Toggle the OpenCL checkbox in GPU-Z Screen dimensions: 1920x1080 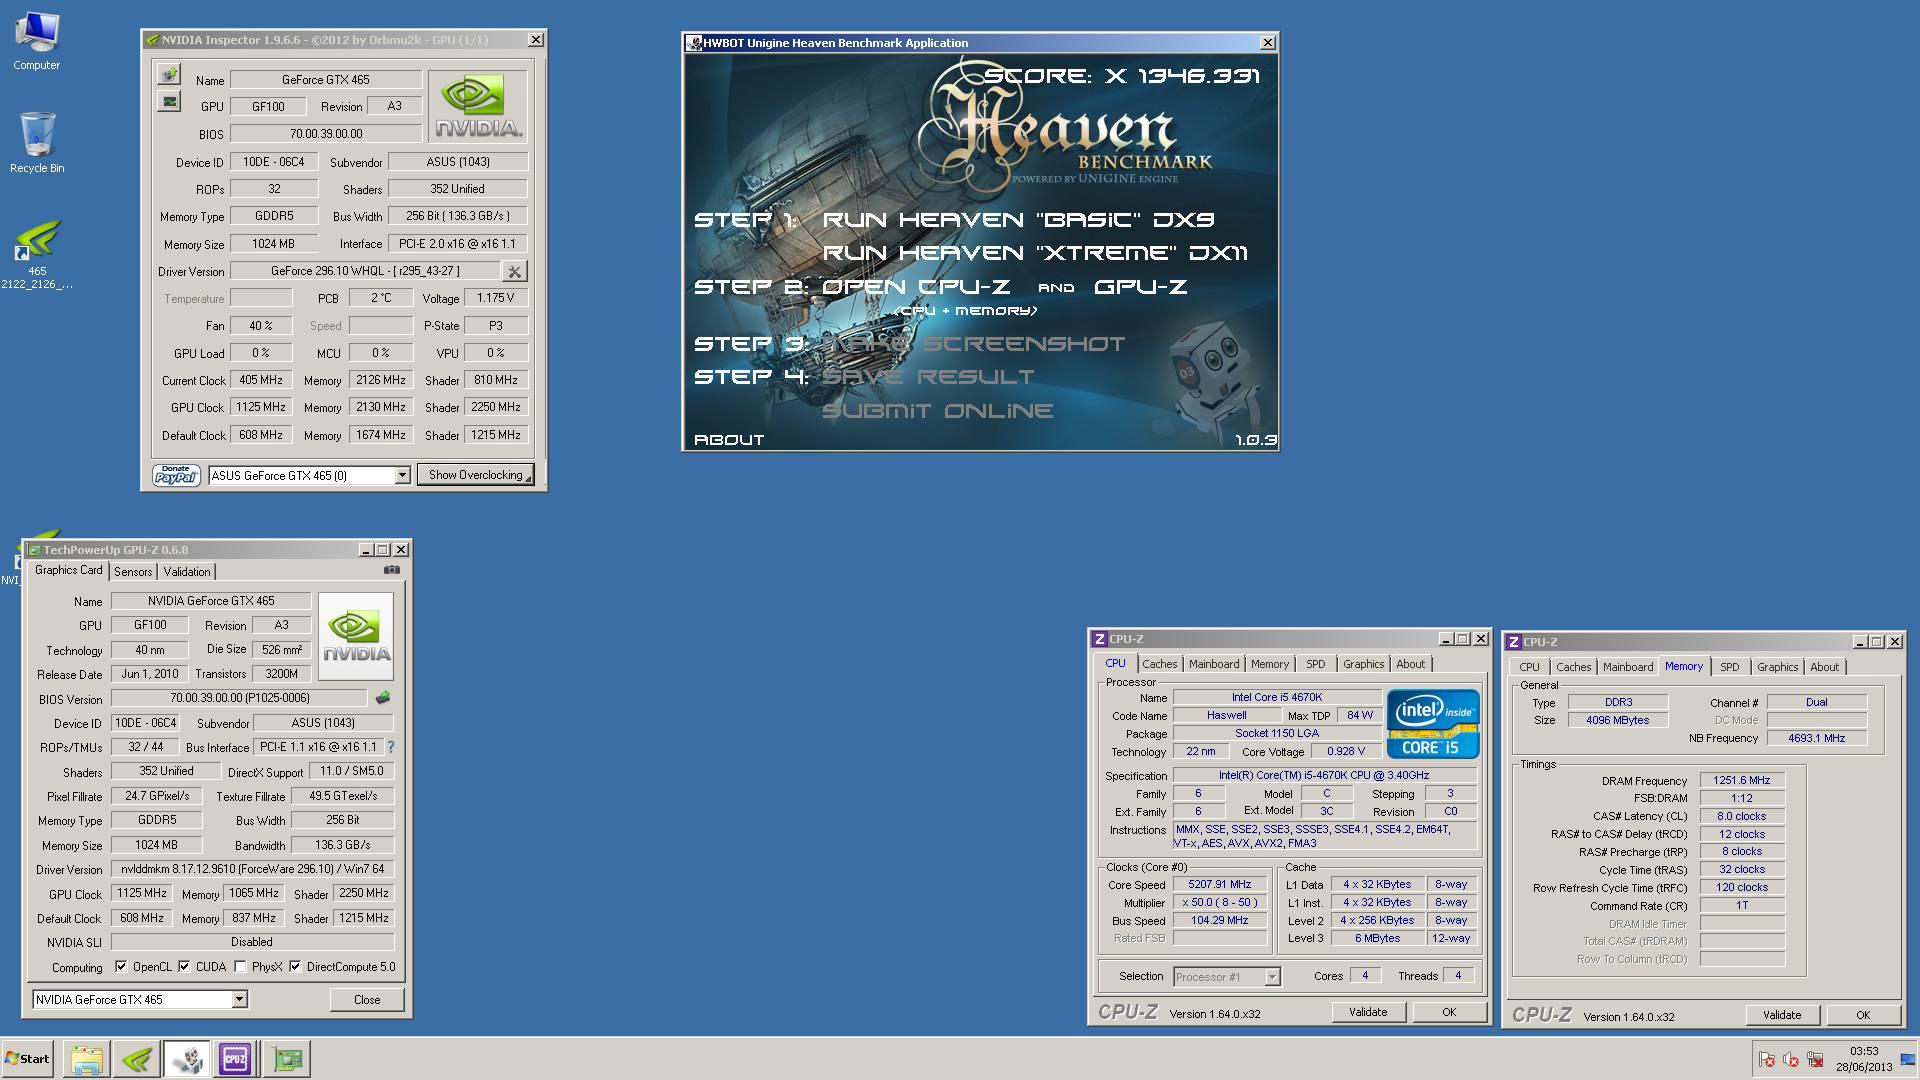coord(121,967)
